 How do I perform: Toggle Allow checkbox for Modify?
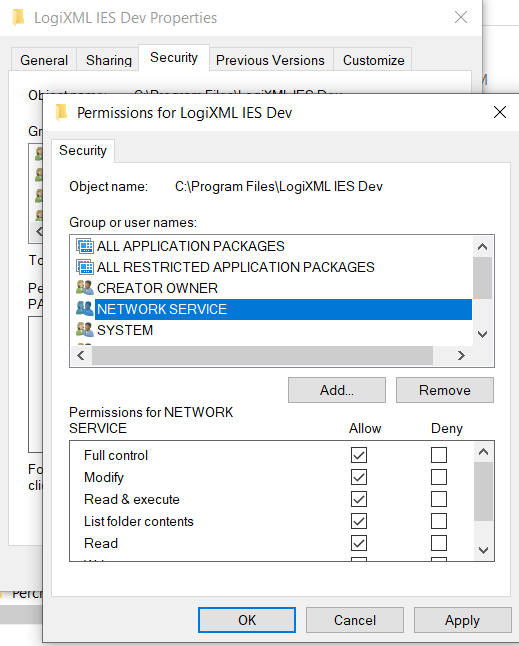tap(359, 477)
